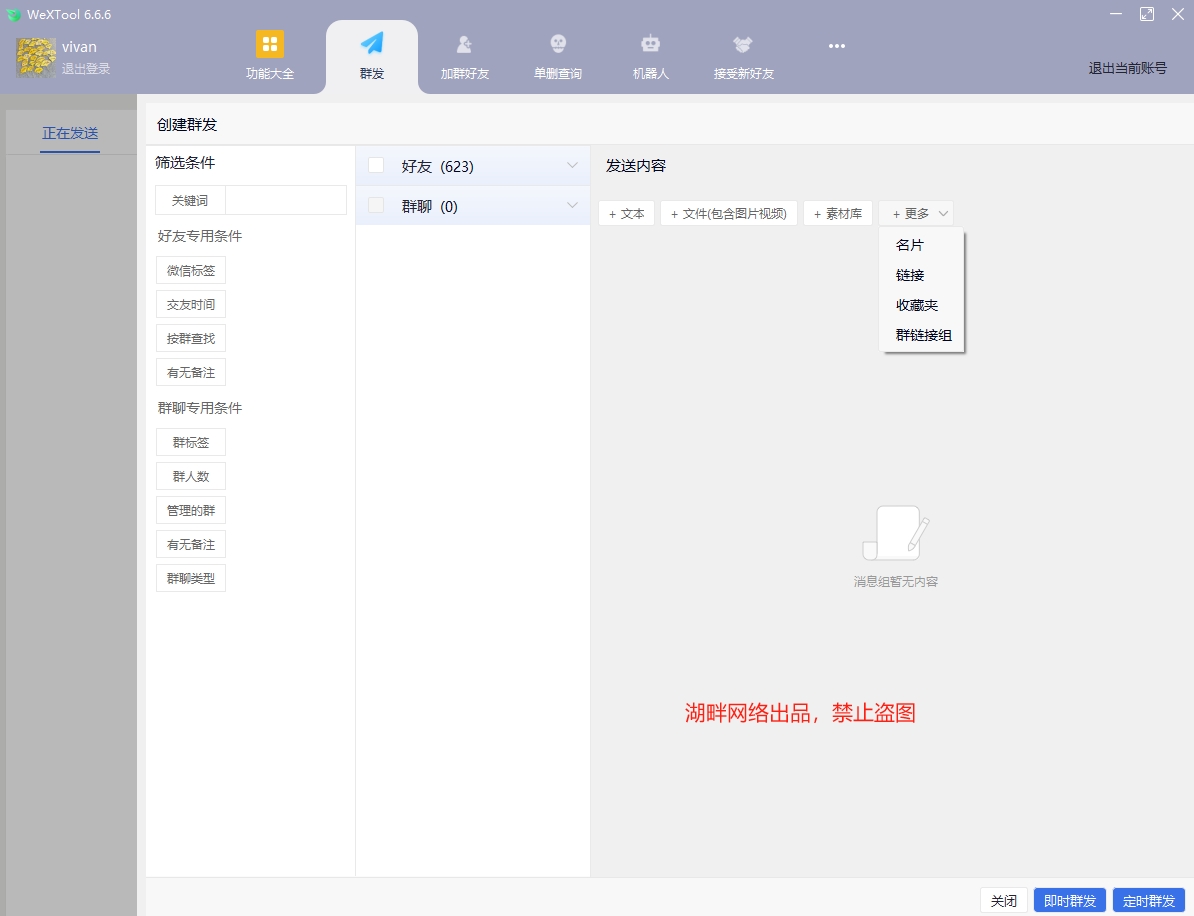Image resolution: width=1194 pixels, height=916 pixels.
Task: Switch to the 正在发送 tab
Action: click(68, 132)
